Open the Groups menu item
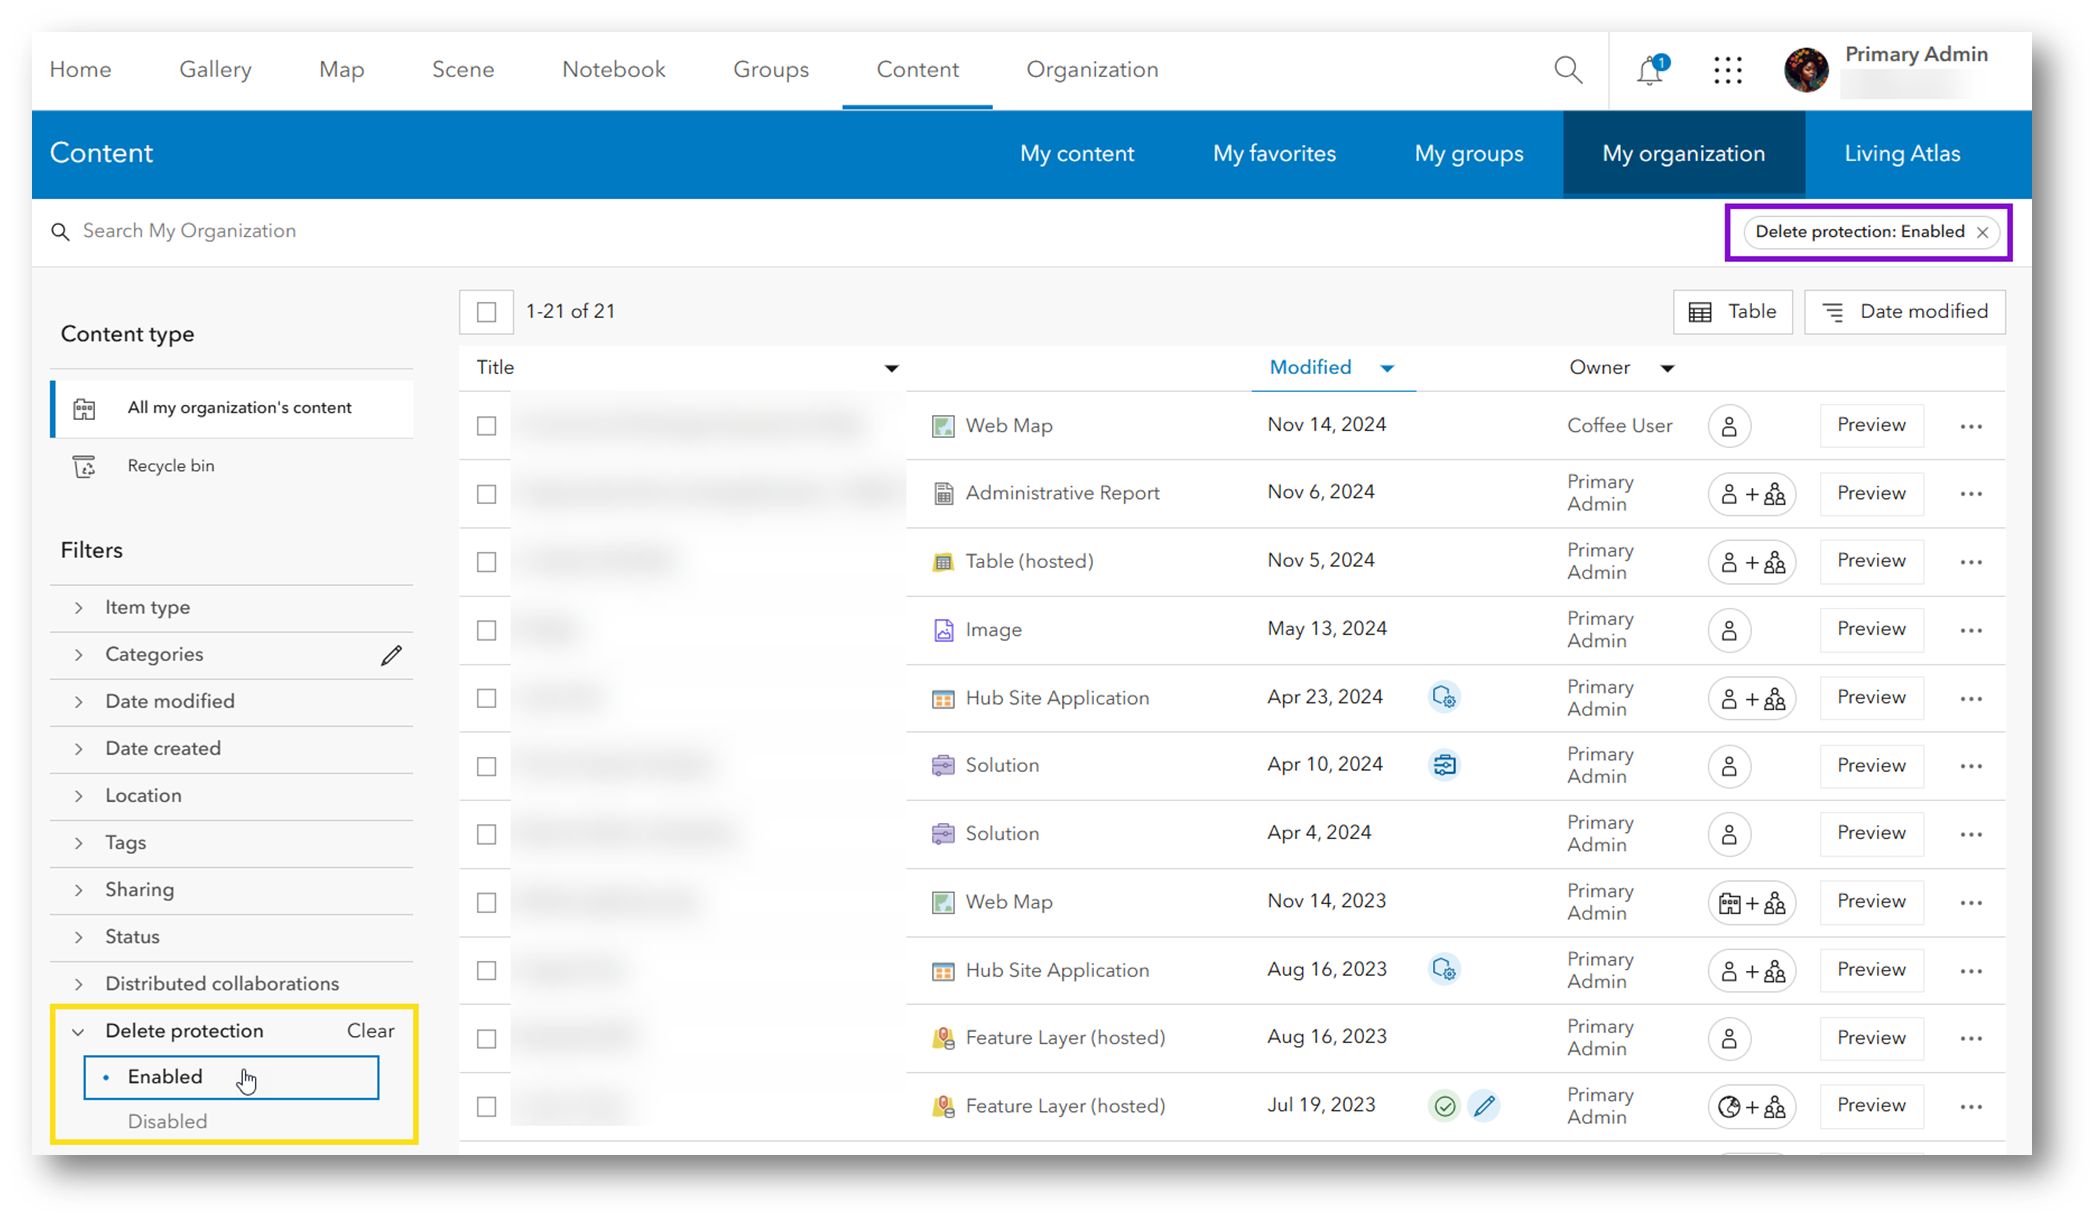The width and height of the screenshot is (2097, 1220). coord(770,69)
